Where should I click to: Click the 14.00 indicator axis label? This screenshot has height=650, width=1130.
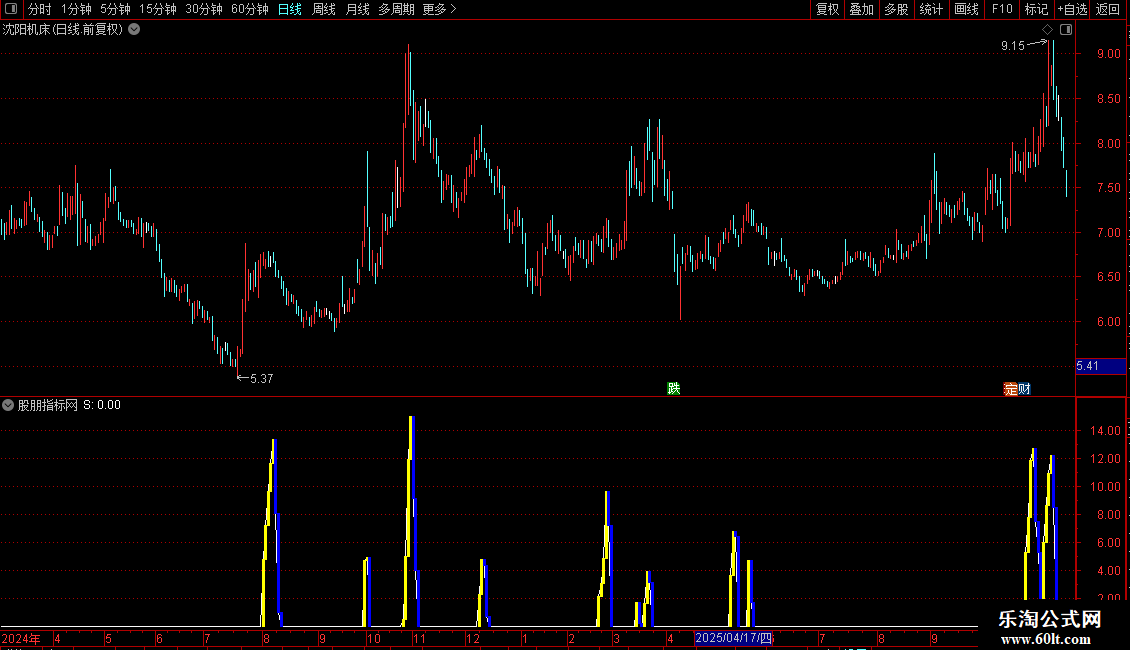pos(1105,431)
